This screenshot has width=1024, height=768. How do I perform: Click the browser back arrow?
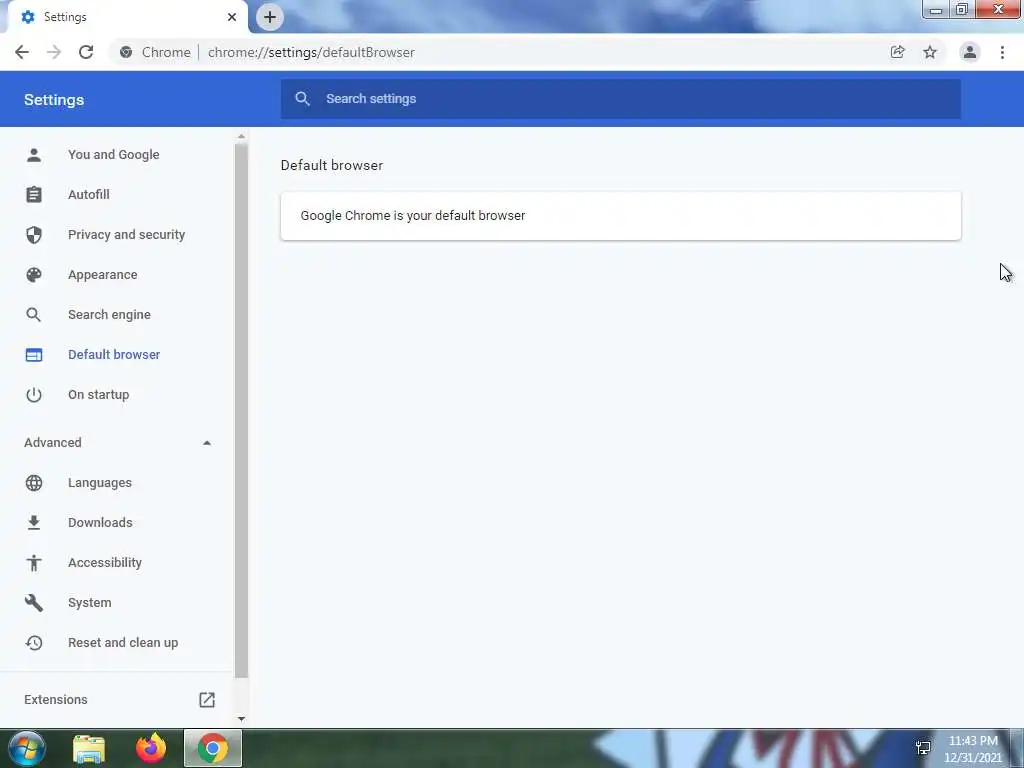tap(22, 52)
